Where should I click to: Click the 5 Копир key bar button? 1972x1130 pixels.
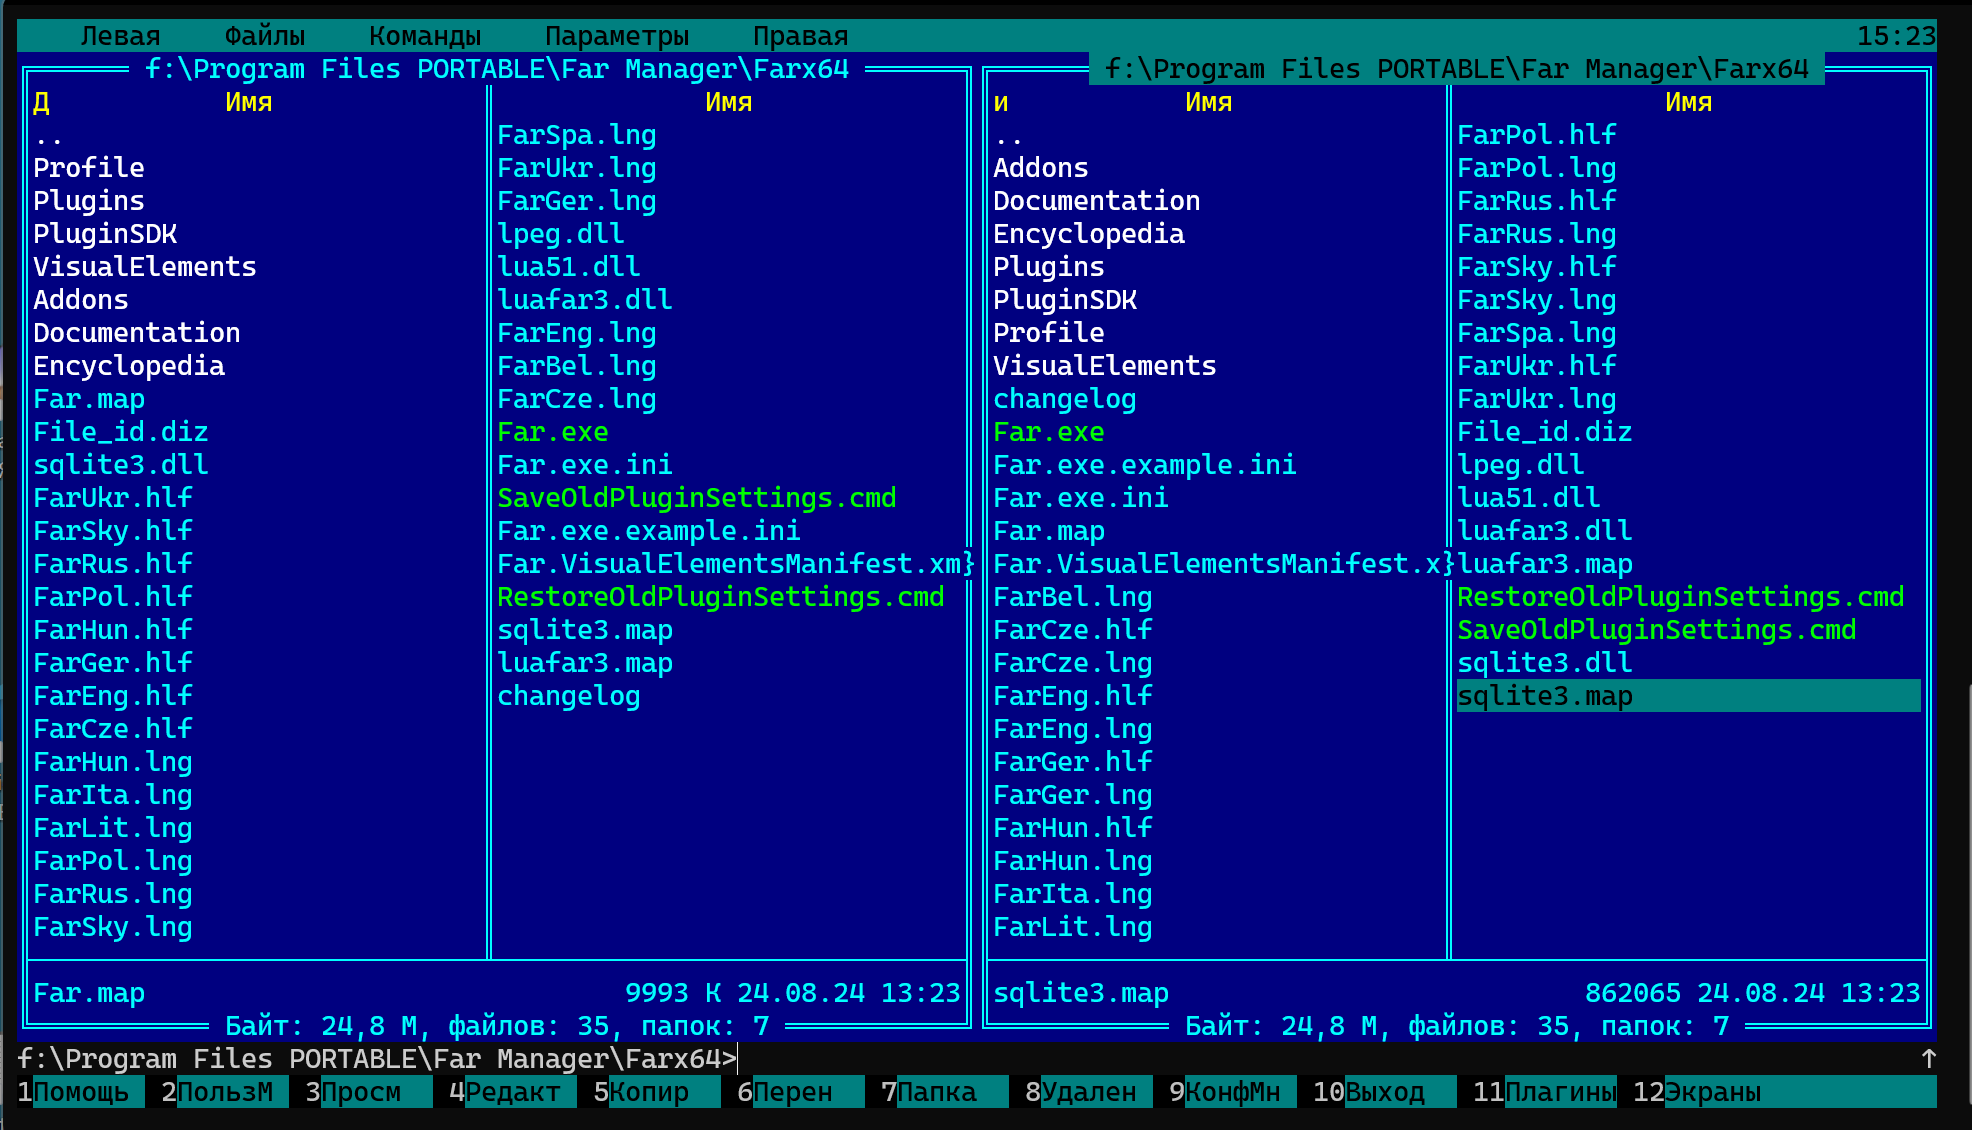pos(657,1092)
